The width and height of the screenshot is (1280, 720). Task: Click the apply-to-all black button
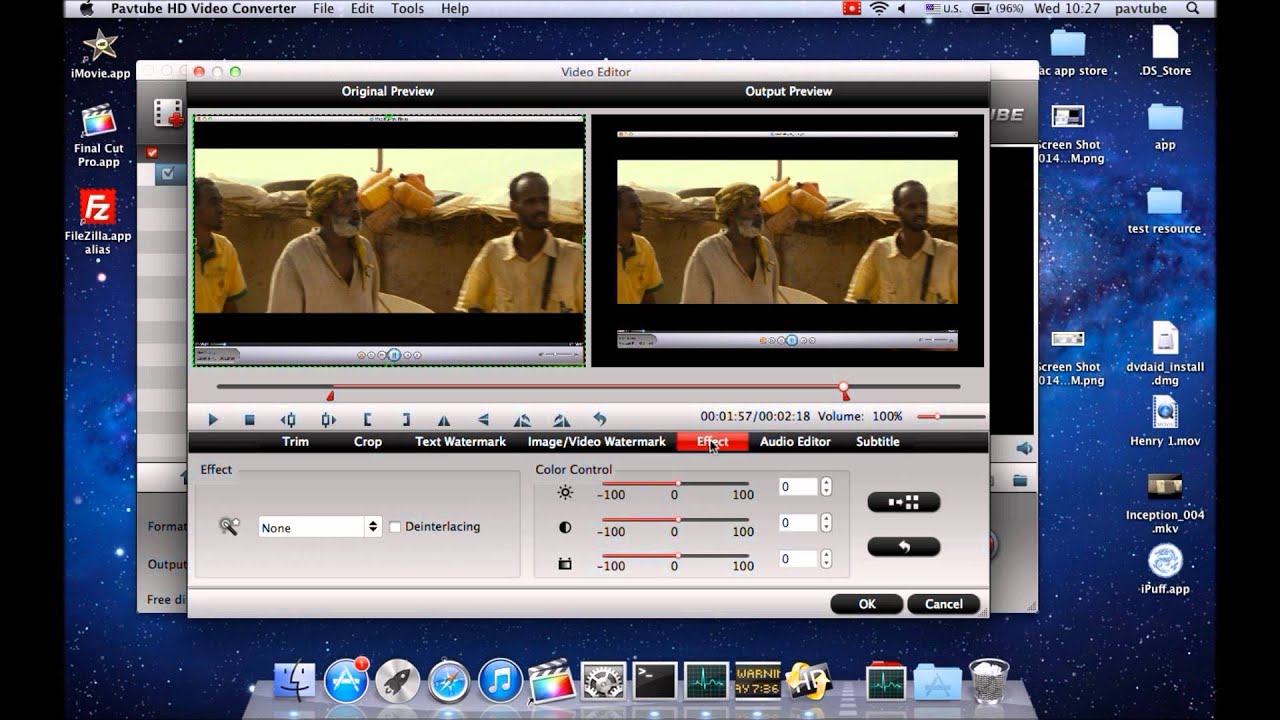[904, 502]
